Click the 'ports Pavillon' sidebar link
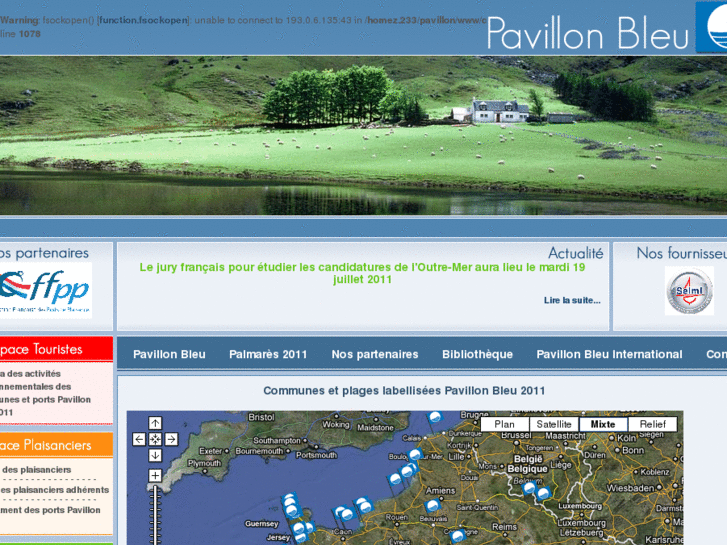 pos(50,510)
